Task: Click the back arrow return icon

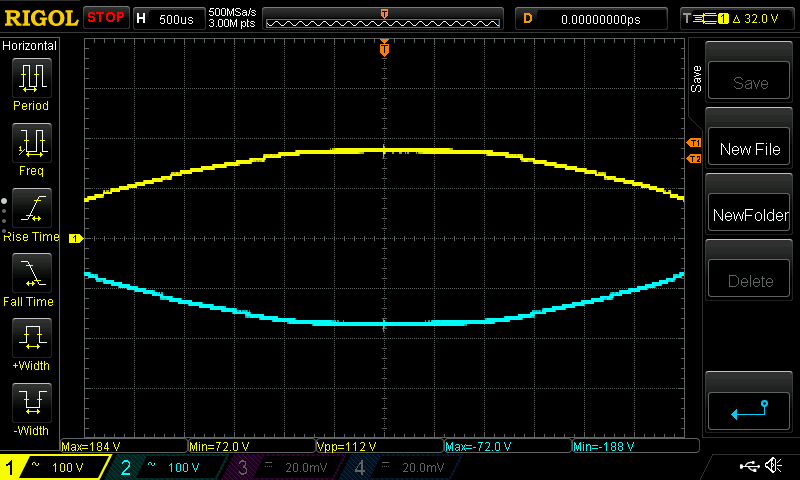Action: [750, 409]
